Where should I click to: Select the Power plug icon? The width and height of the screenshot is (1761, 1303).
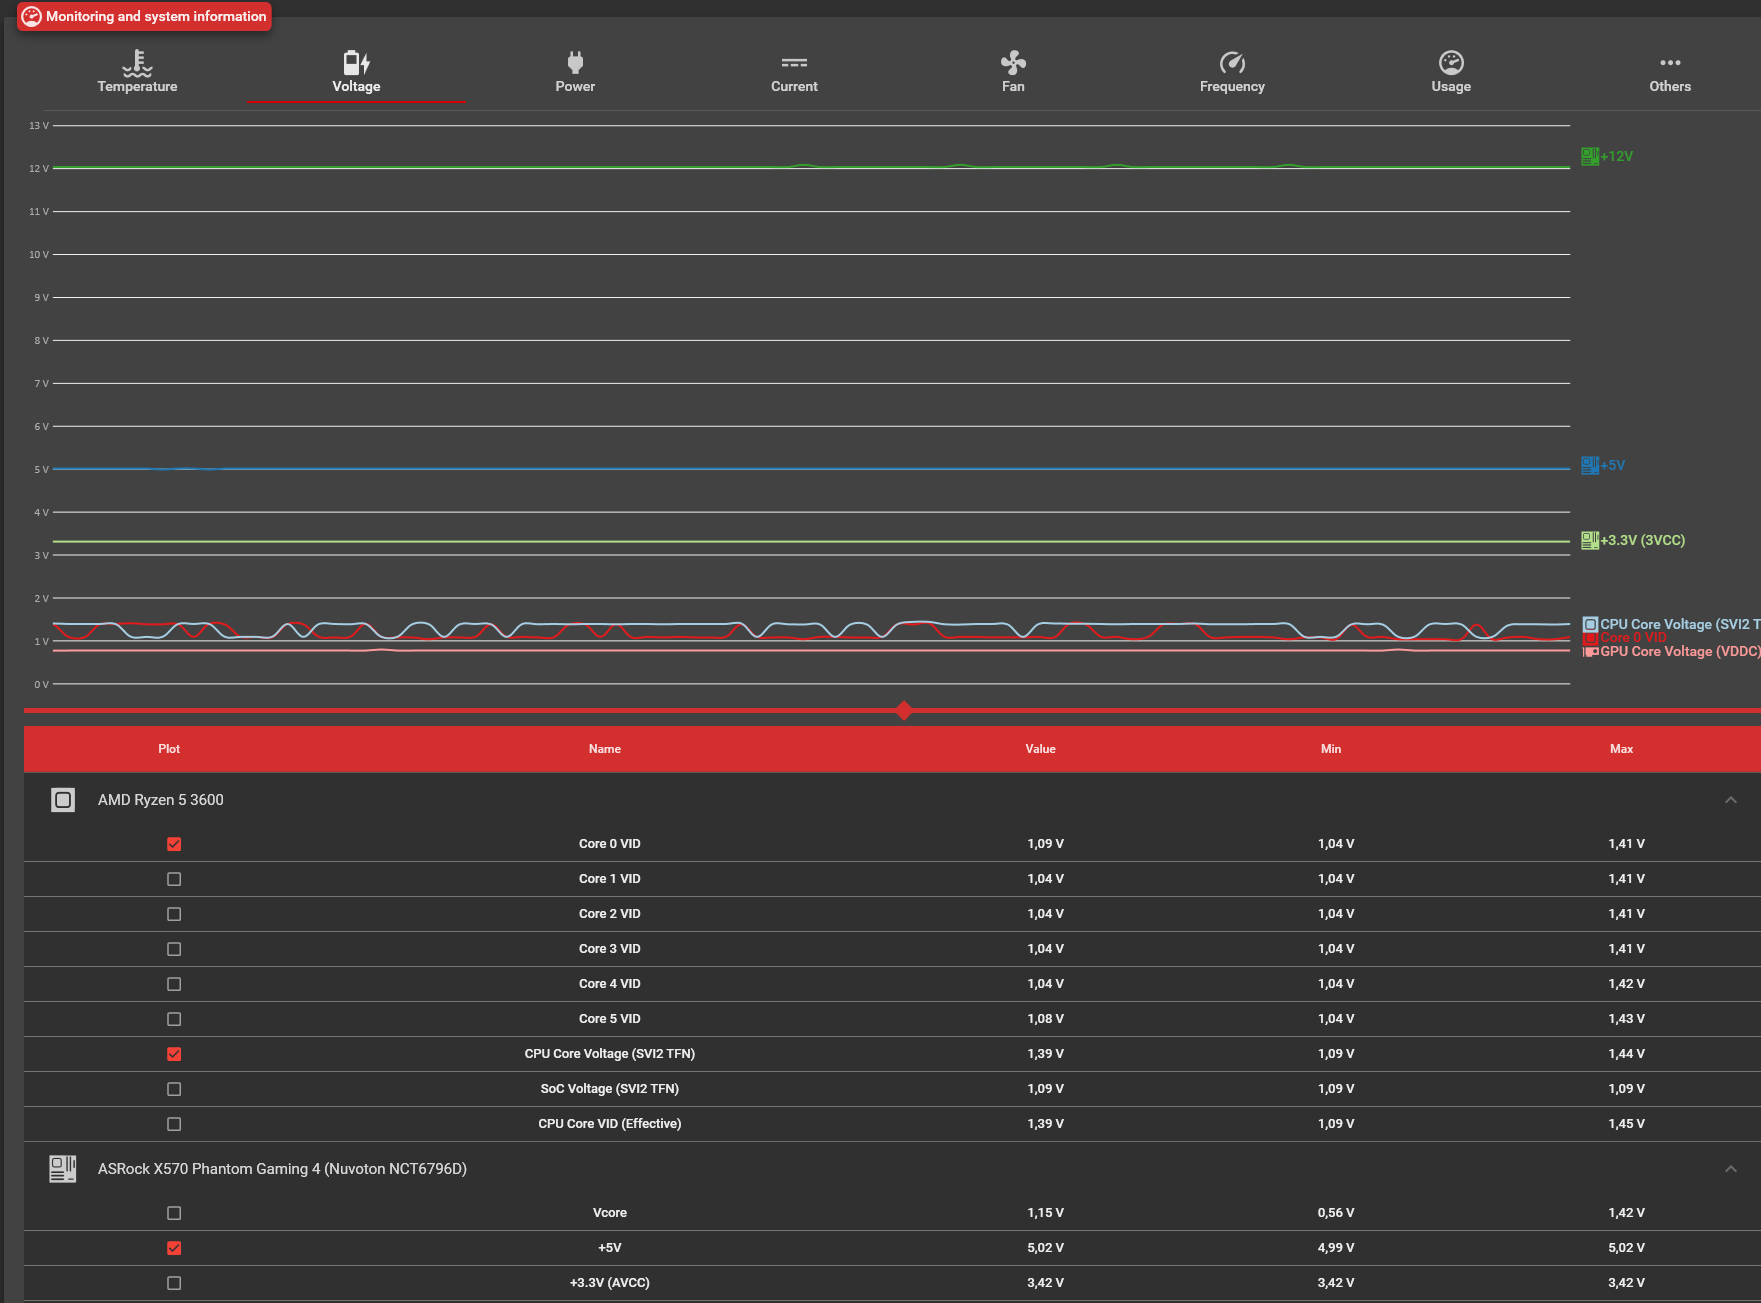(575, 63)
